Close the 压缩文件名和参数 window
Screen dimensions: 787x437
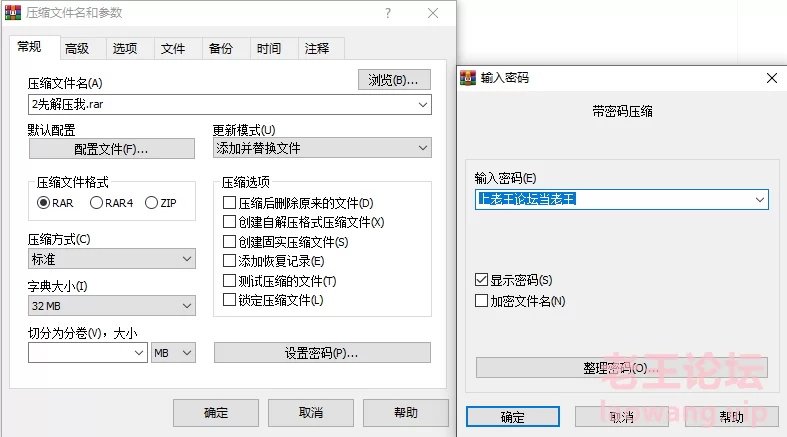coord(433,13)
